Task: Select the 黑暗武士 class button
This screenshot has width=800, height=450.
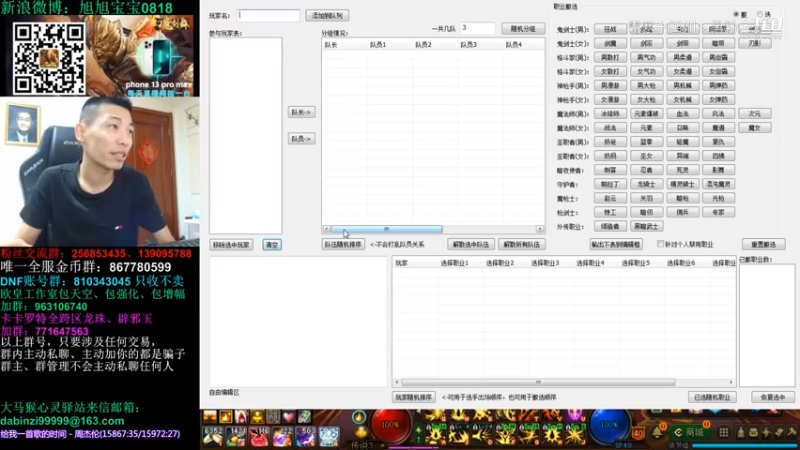Action: click(646, 226)
